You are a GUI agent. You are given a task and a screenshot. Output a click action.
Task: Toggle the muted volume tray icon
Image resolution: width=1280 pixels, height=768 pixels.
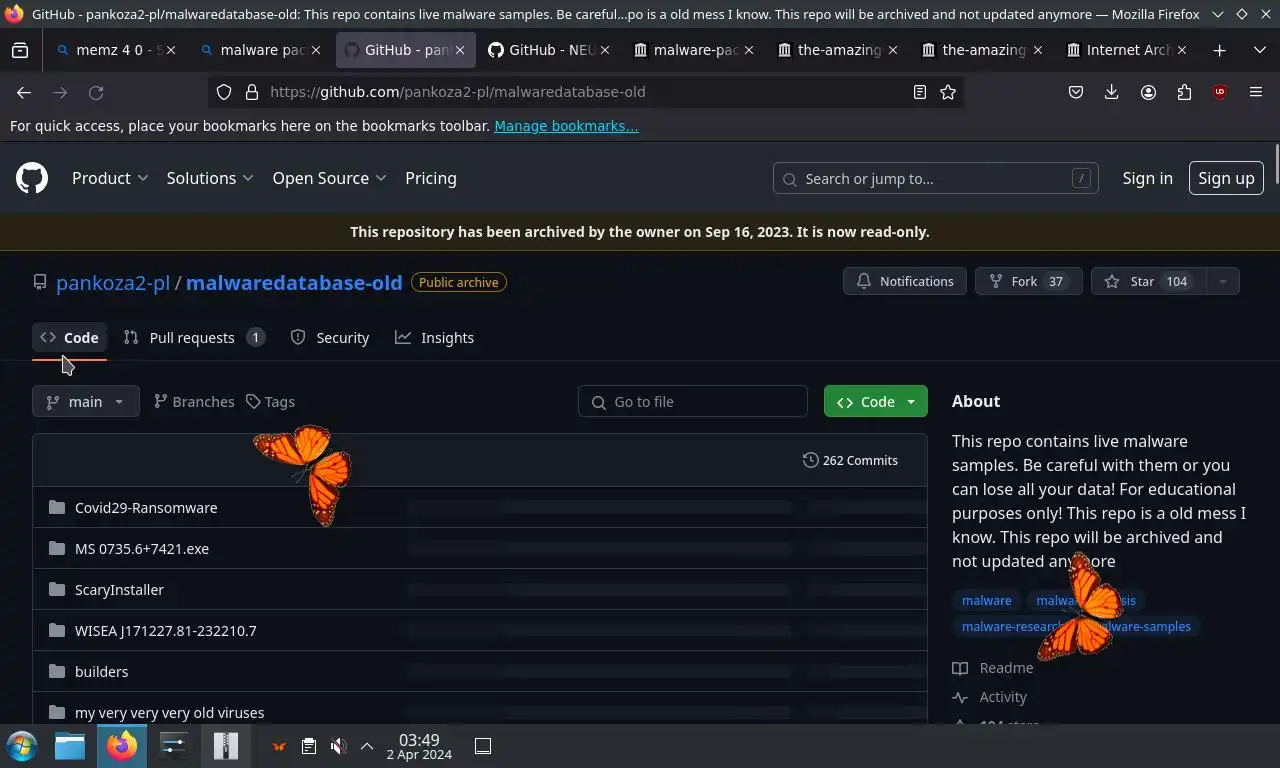coord(339,746)
